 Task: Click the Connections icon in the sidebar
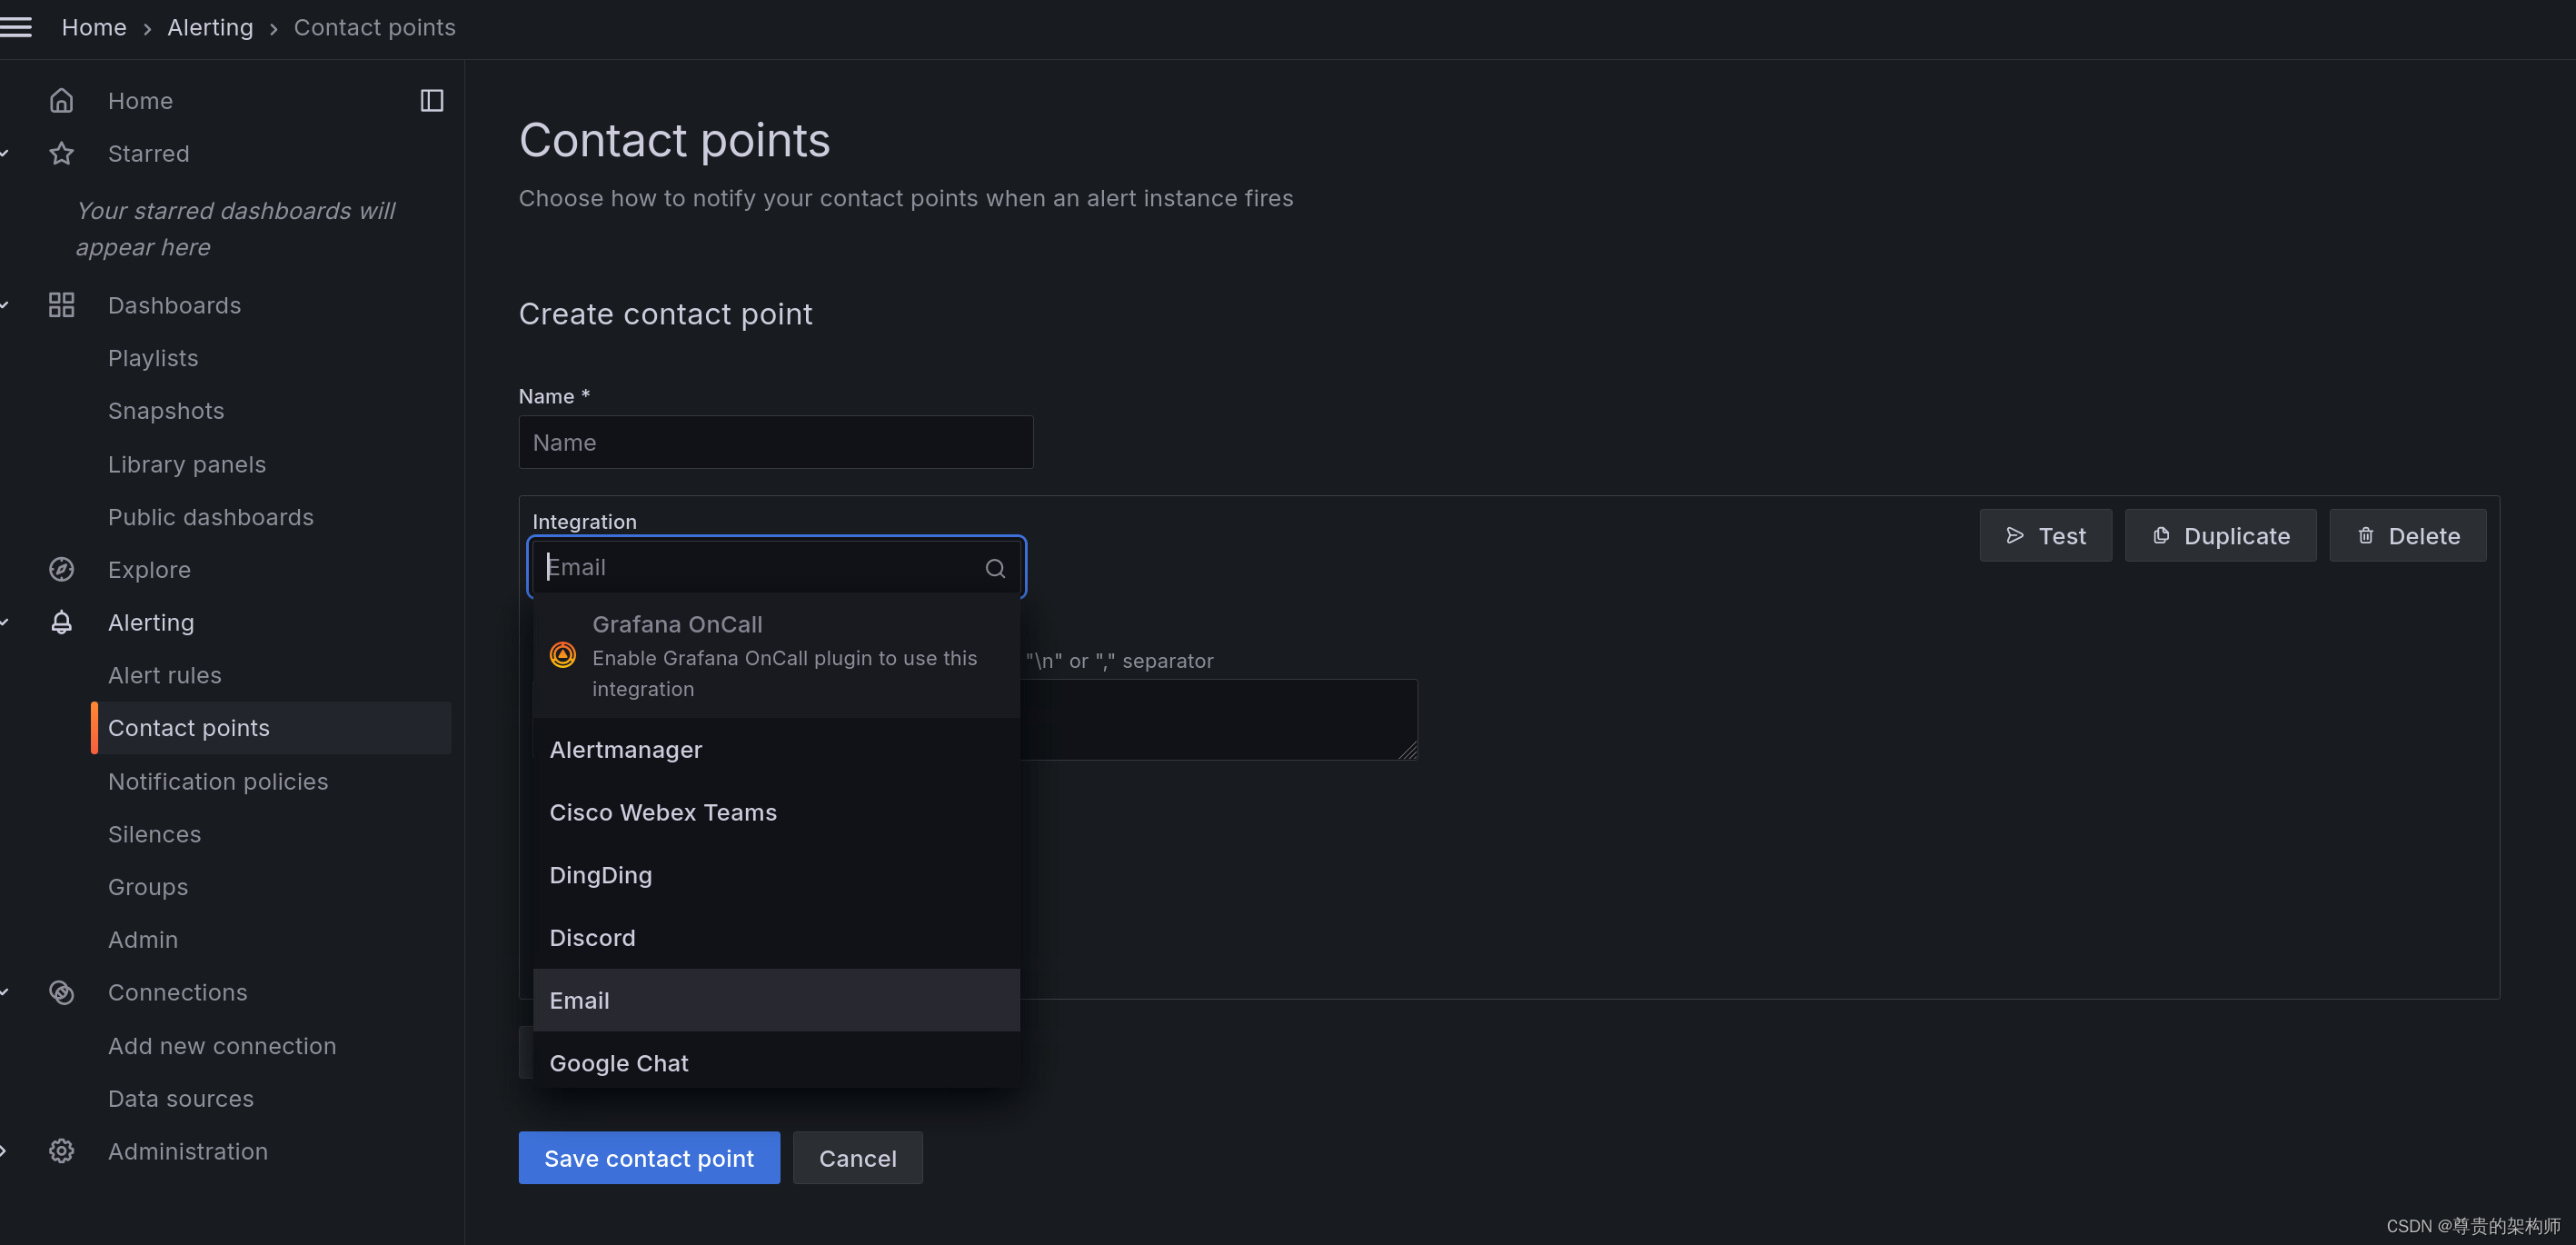pos(61,992)
